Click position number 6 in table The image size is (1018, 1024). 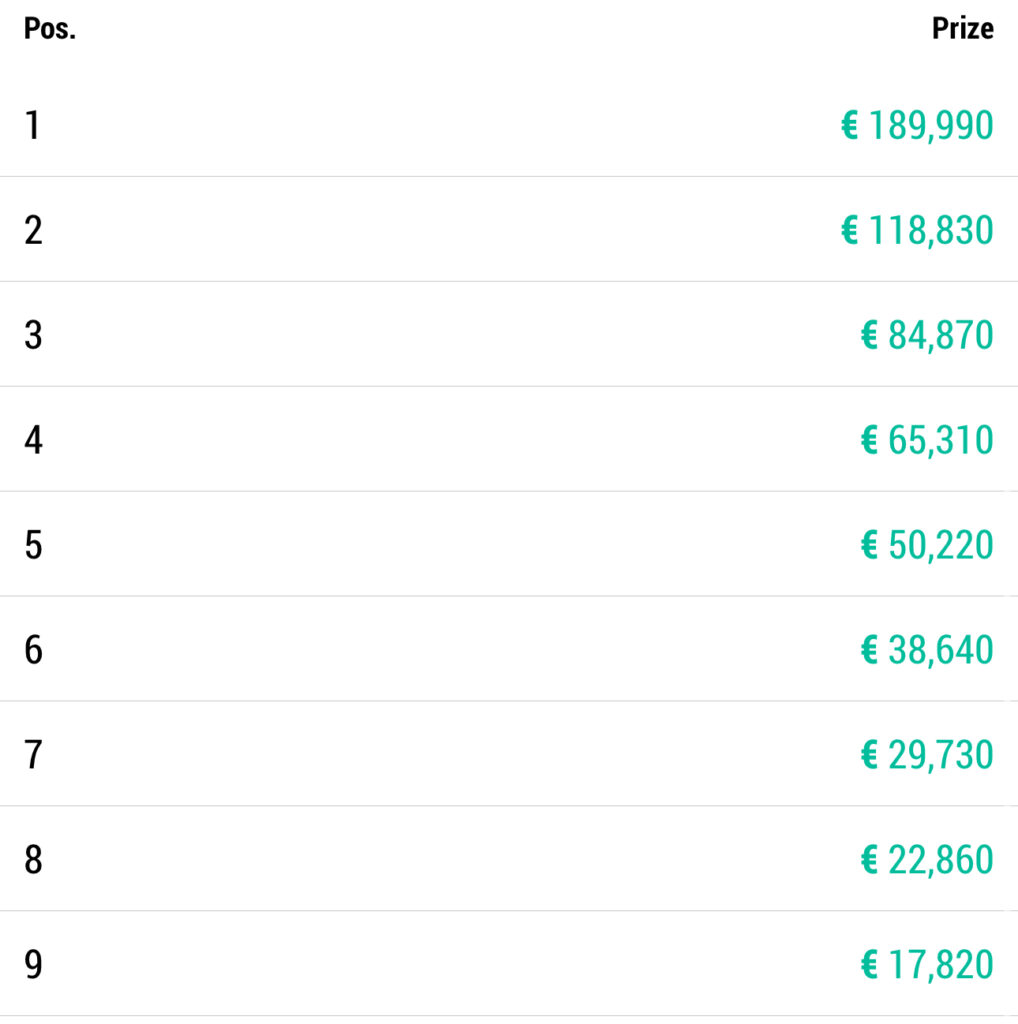tap(33, 651)
